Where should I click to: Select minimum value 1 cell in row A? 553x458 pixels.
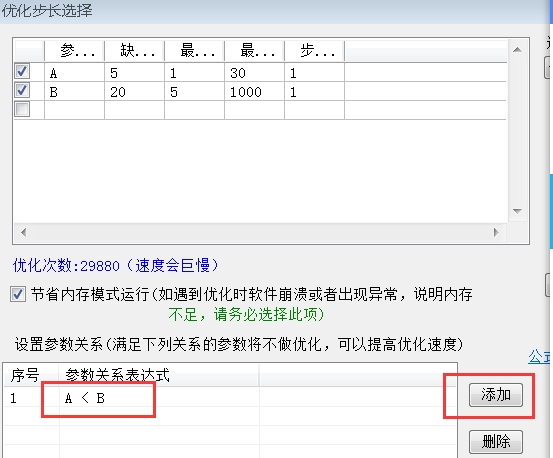(194, 73)
